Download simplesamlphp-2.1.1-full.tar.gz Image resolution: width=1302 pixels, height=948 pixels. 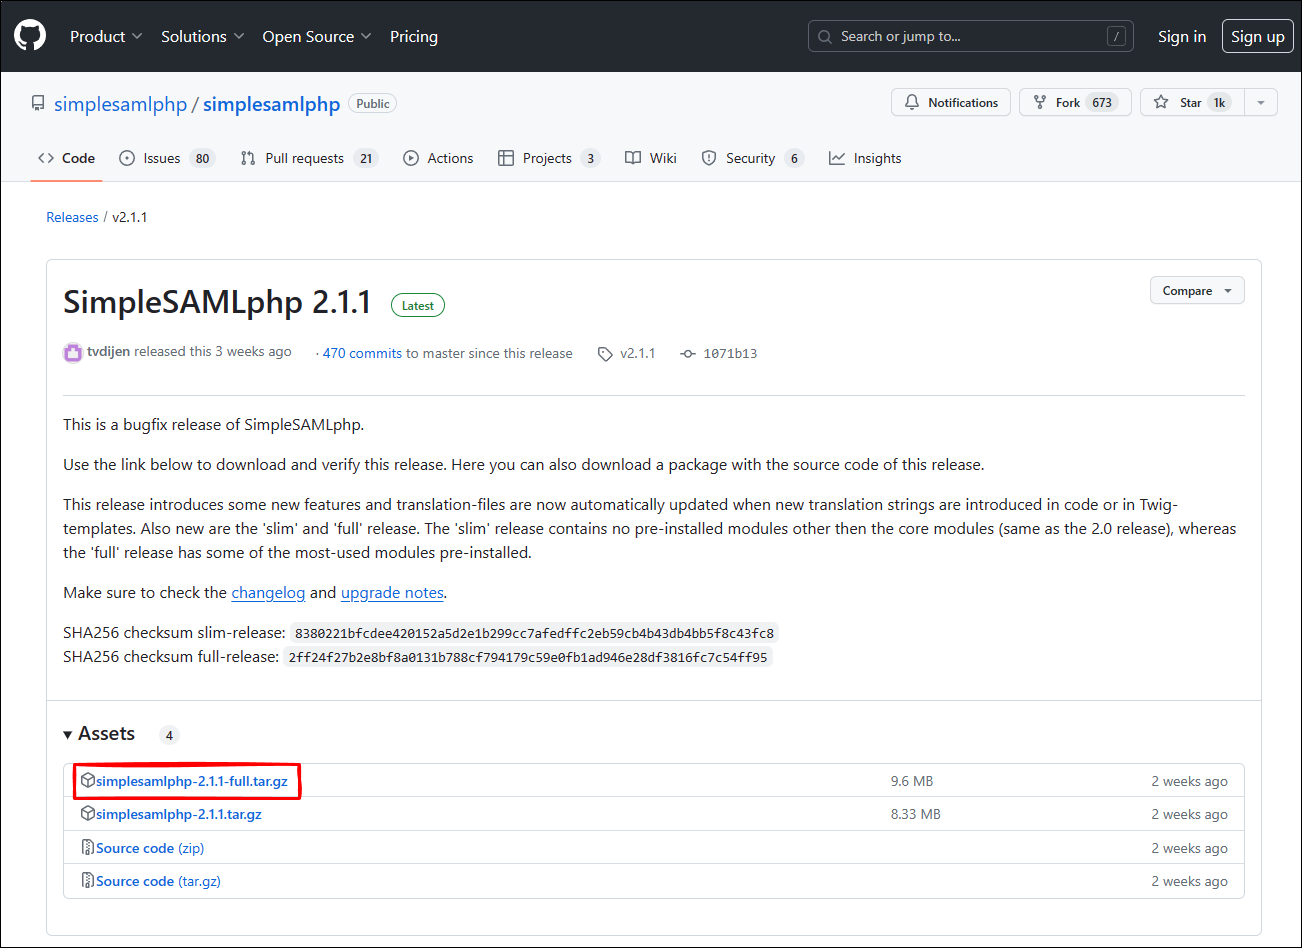[192, 781]
